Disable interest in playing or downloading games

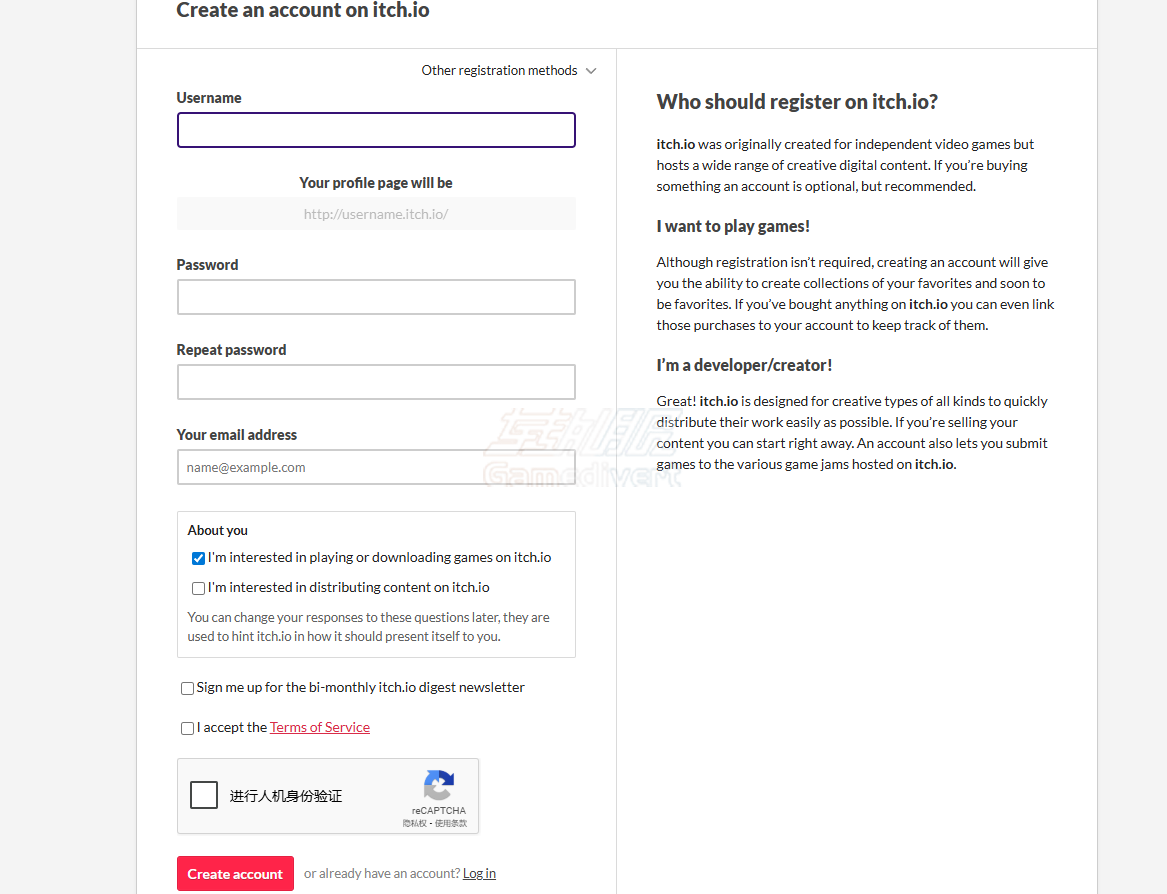pyautogui.click(x=198, y=558)
